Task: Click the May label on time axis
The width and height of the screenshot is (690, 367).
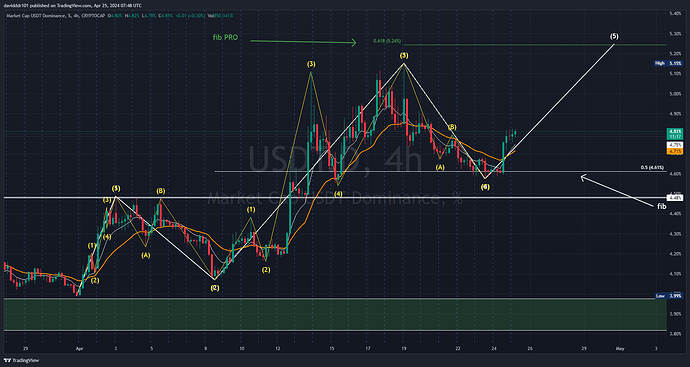Action: coord(619,348)
